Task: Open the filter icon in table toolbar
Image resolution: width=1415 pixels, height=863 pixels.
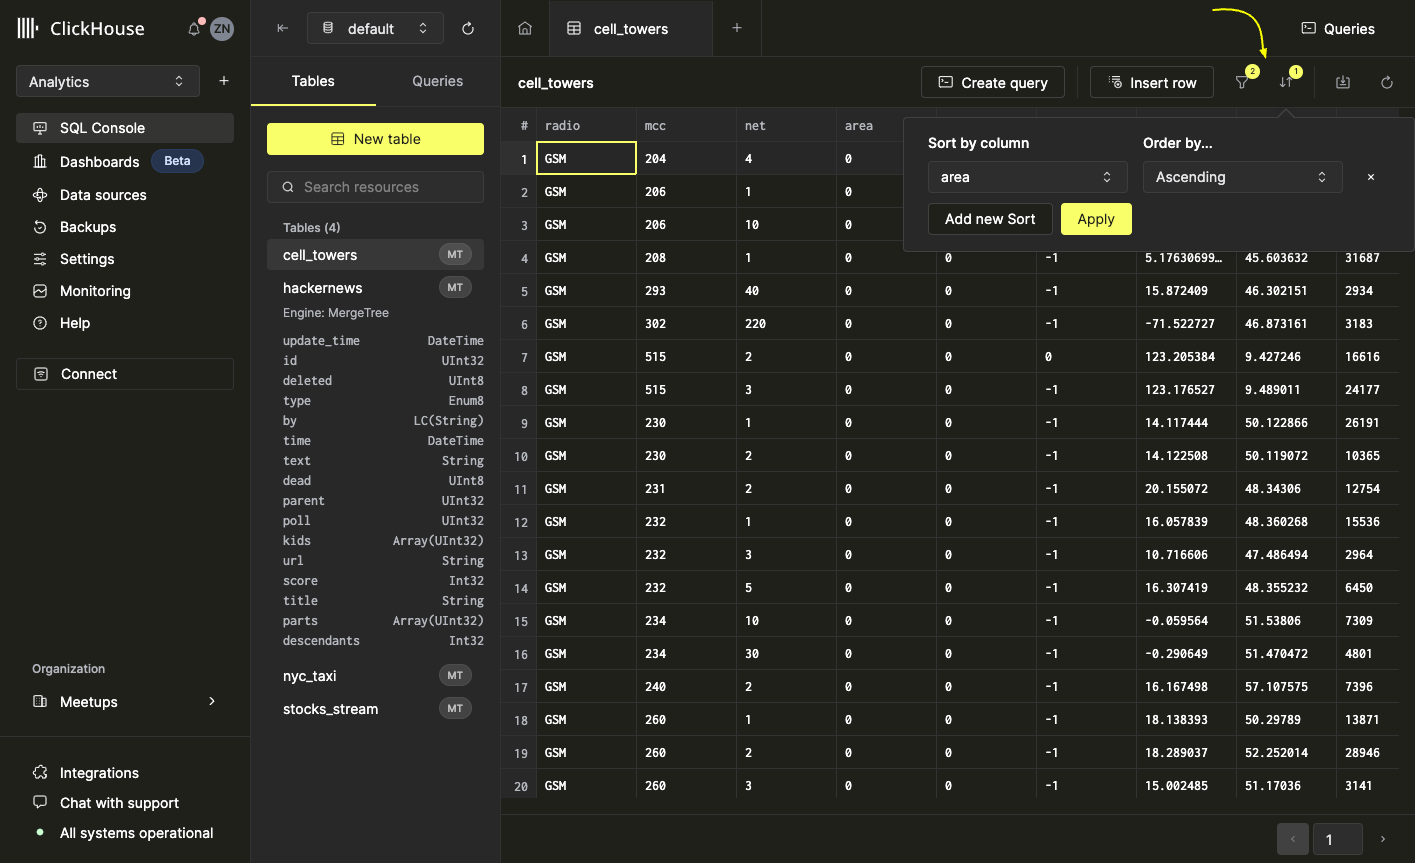Action: (1242, 83)
